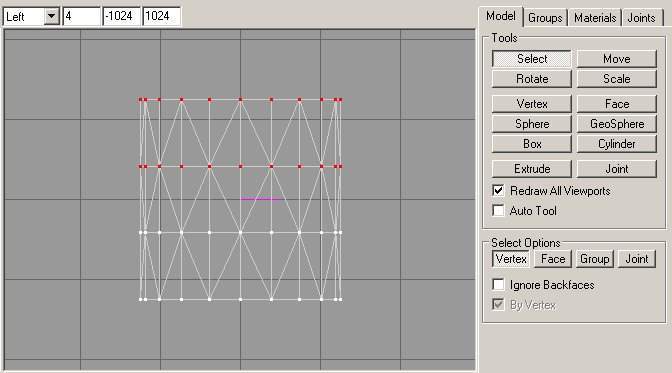This screenshot has width=672, height=373.
Task: Disable Redraw All Viewports checkbox
Action: [498, 190]
